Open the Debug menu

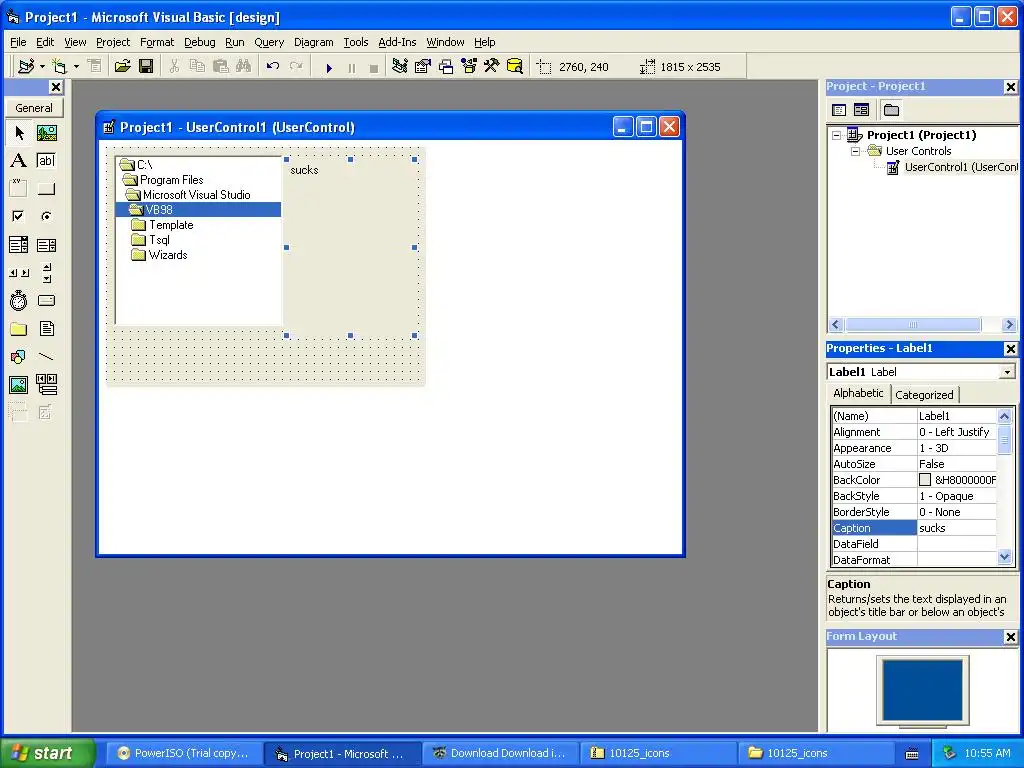200,42
